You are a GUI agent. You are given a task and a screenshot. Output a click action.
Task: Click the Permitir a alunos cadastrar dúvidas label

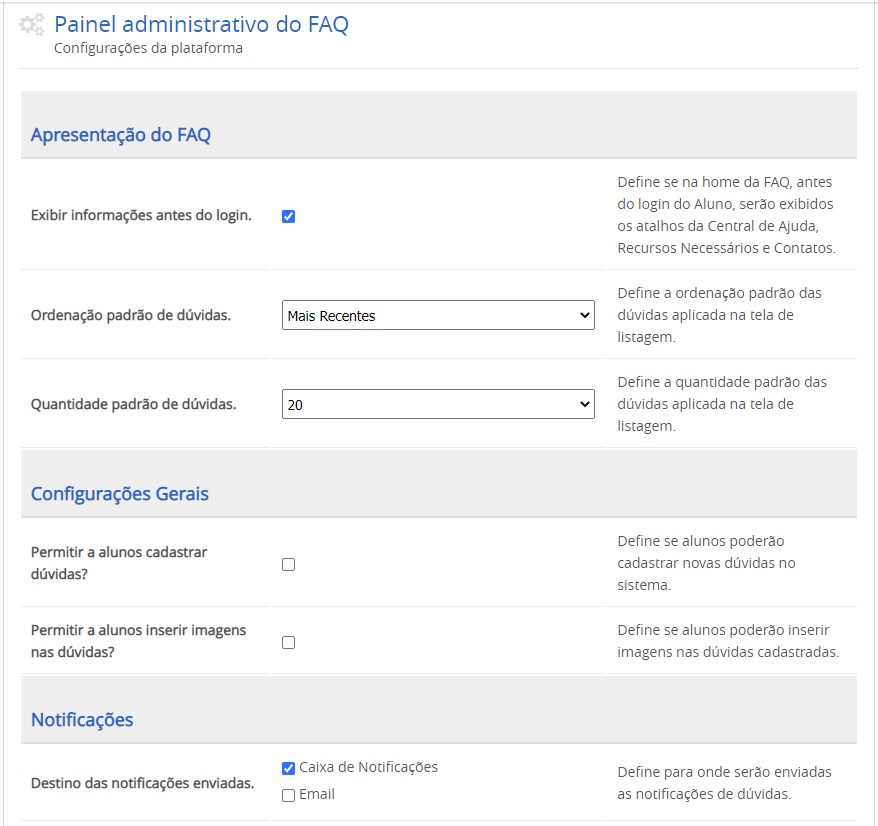pyautogui.click(x=119, y=563)
